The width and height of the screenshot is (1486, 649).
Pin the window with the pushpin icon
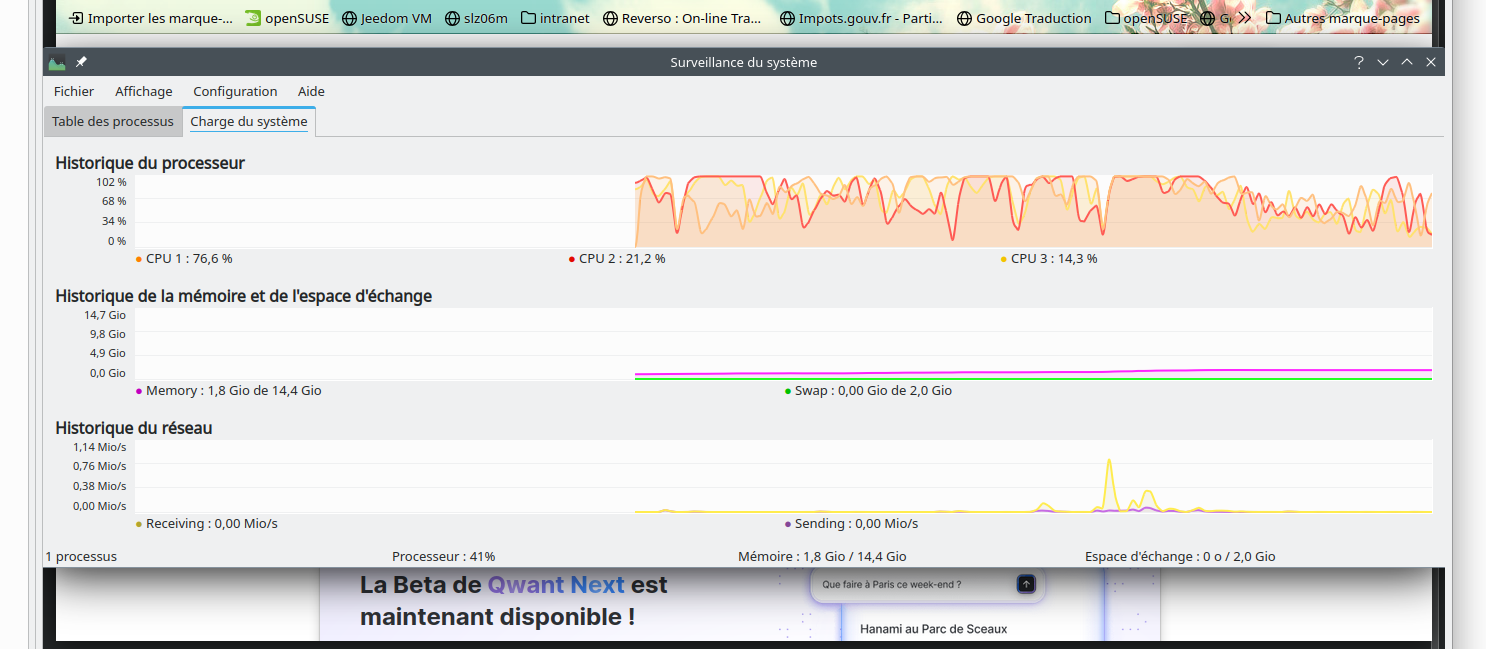(x=82, y=62)
